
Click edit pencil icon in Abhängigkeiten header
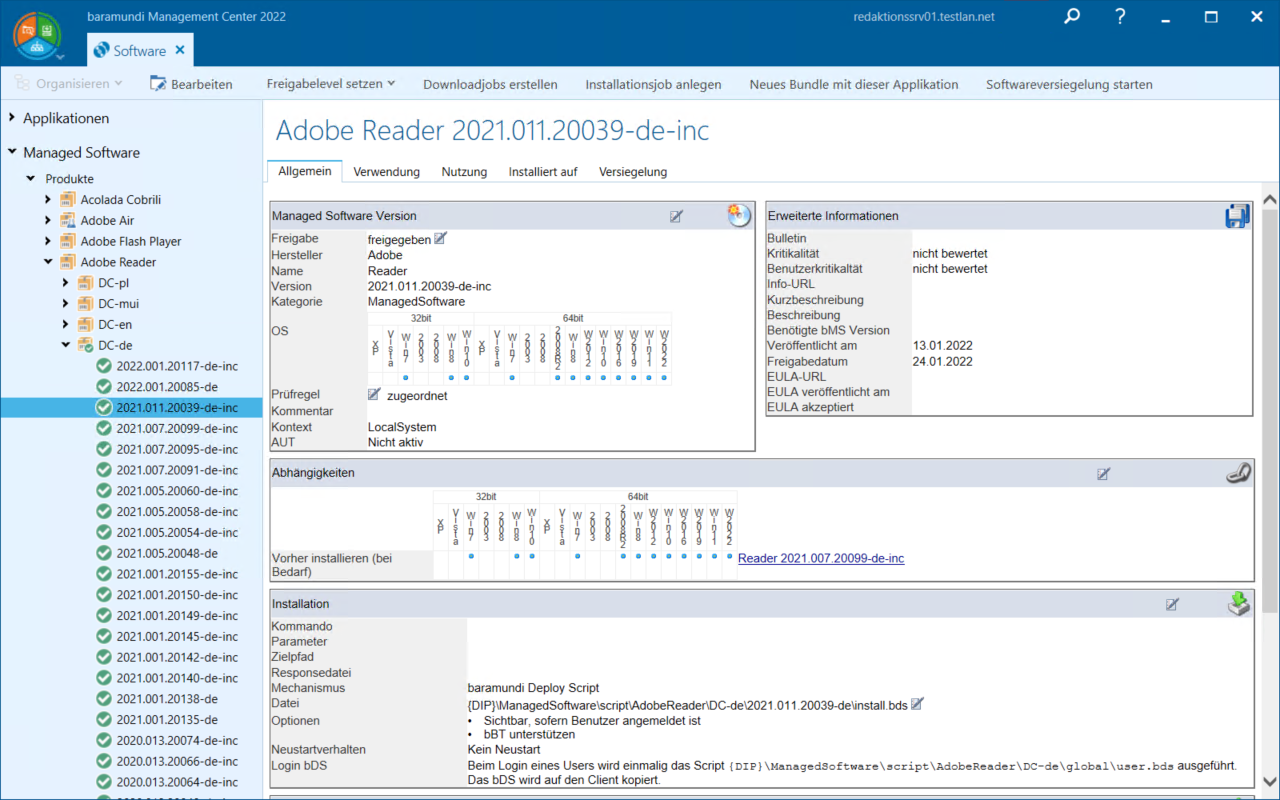point(1104,473)
